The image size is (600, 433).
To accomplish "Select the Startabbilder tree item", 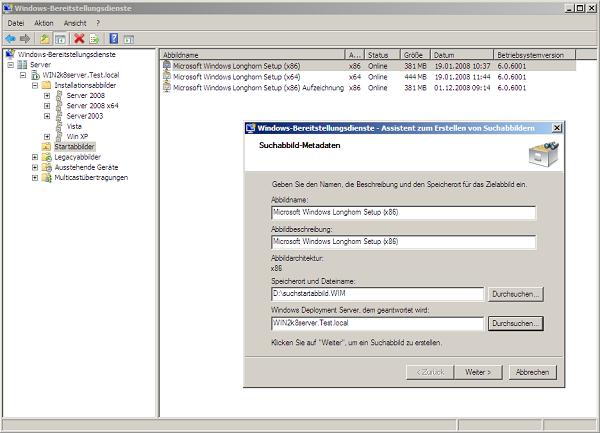I will [x=74, y=147].
